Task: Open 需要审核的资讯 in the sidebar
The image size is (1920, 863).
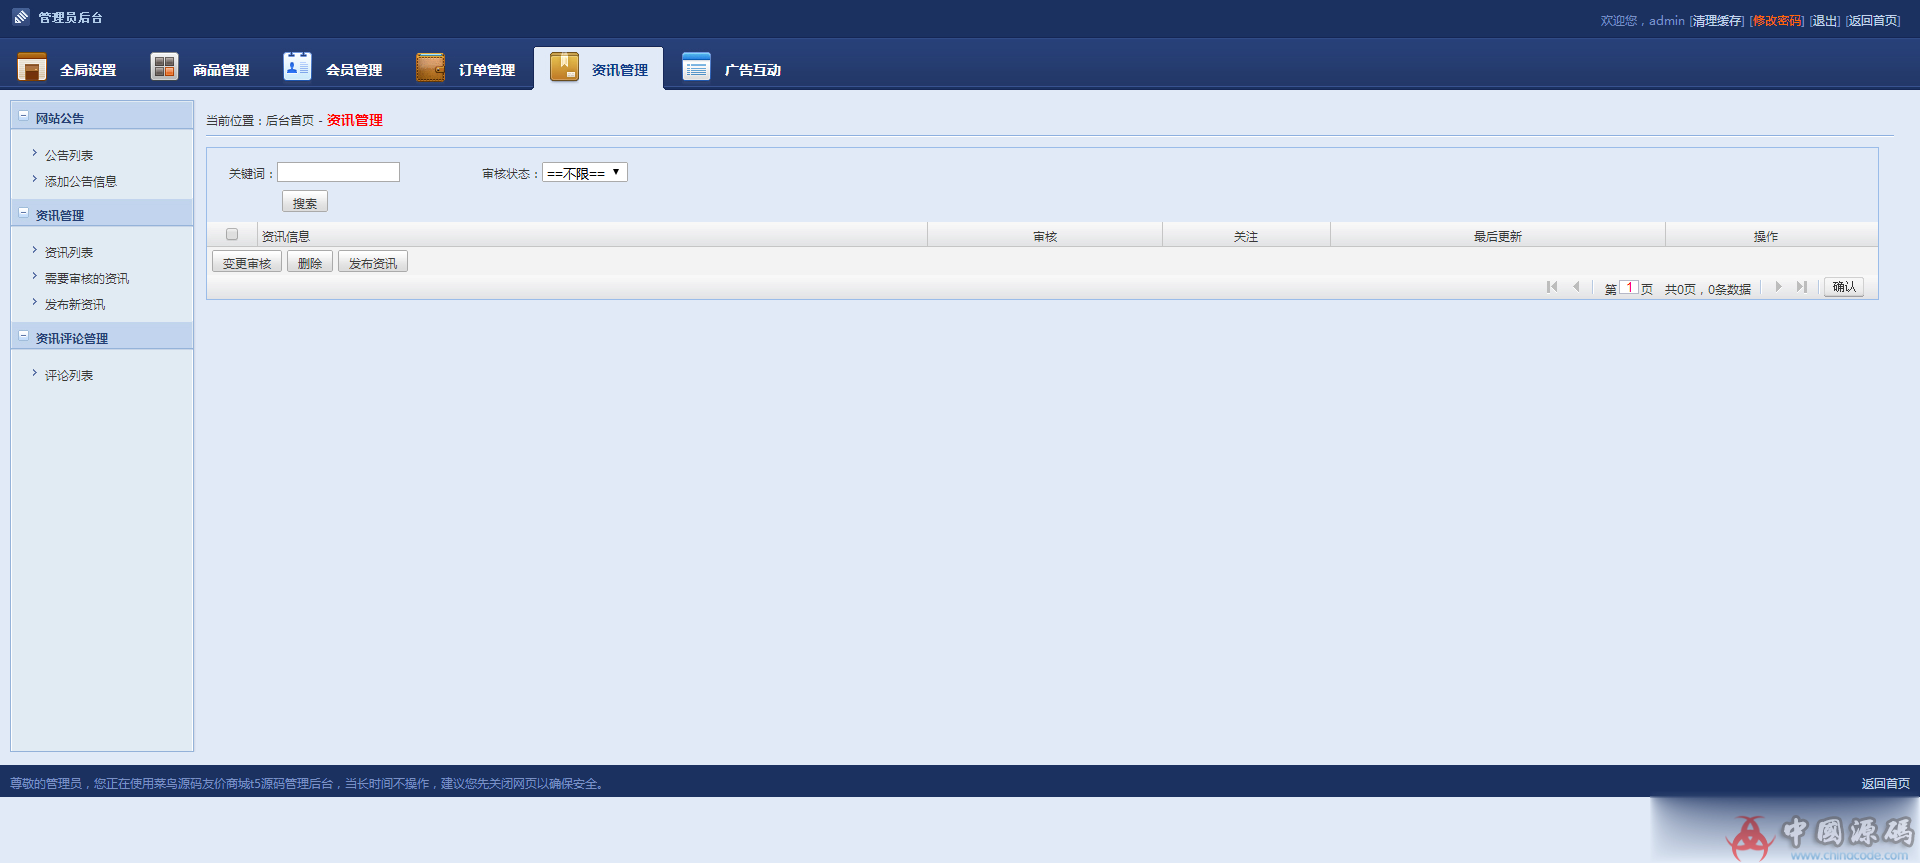Action: click(x=87, y=279)
